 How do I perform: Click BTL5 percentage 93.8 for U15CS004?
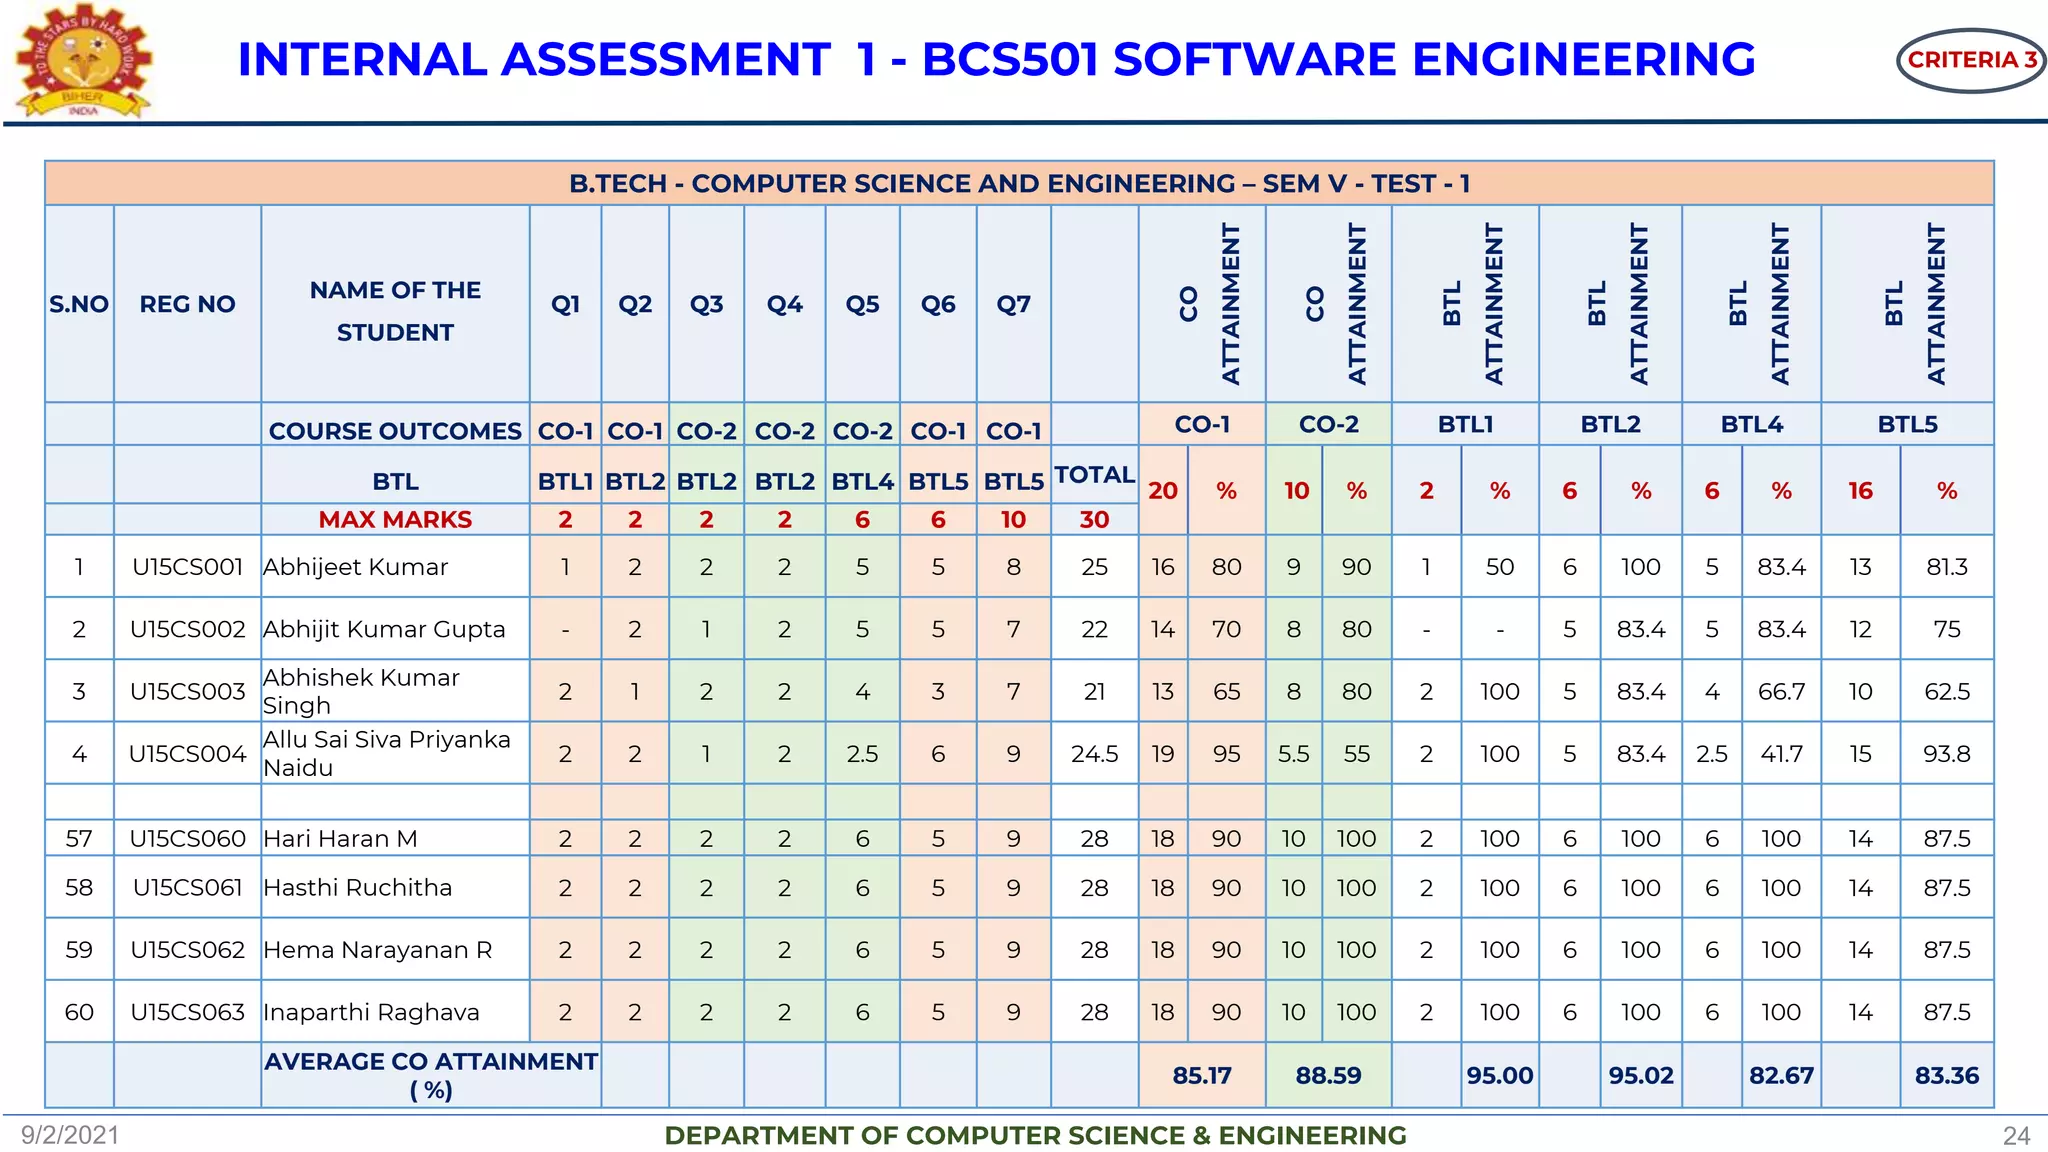point(1946,754)
